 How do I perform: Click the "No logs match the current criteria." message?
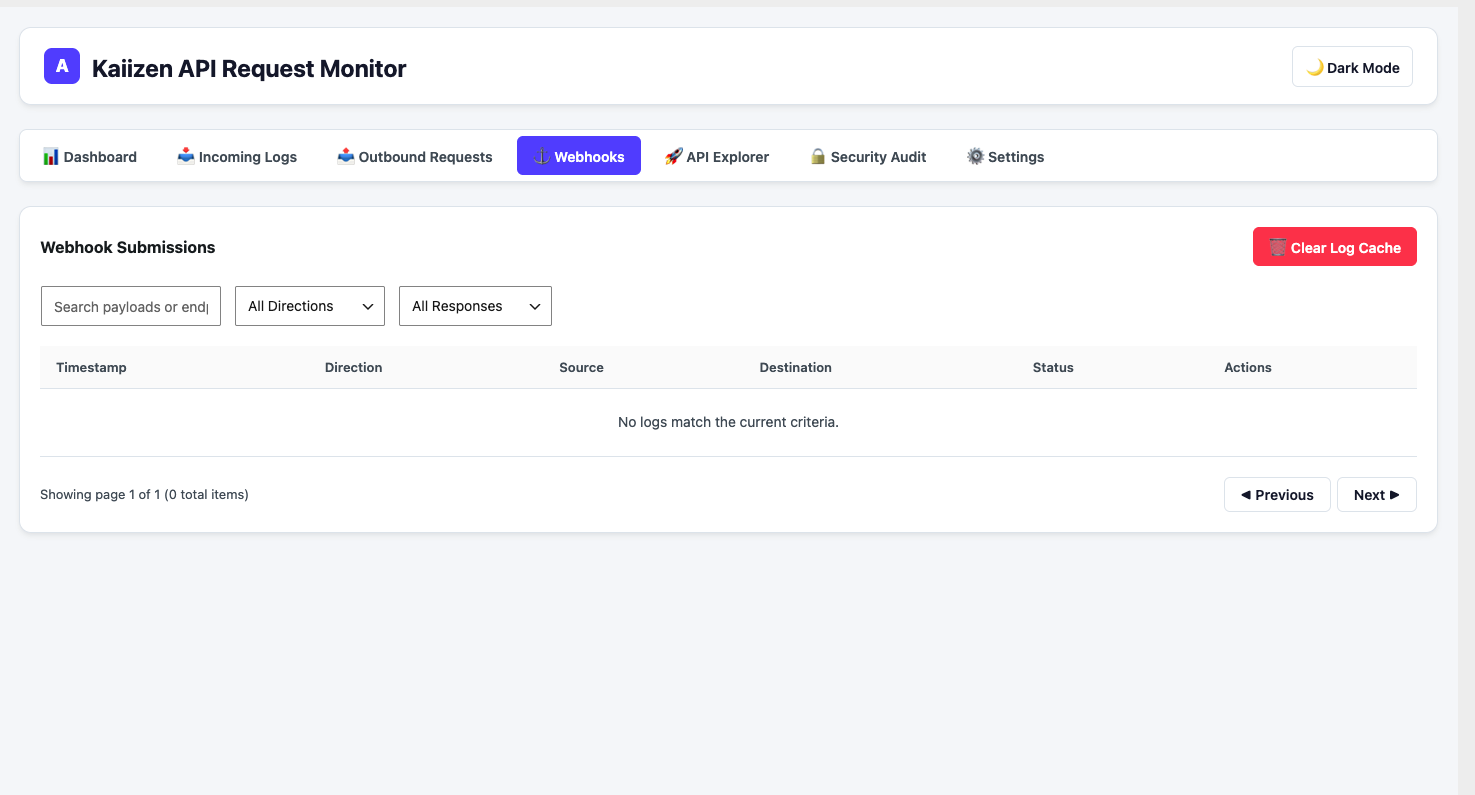point(728,422)
